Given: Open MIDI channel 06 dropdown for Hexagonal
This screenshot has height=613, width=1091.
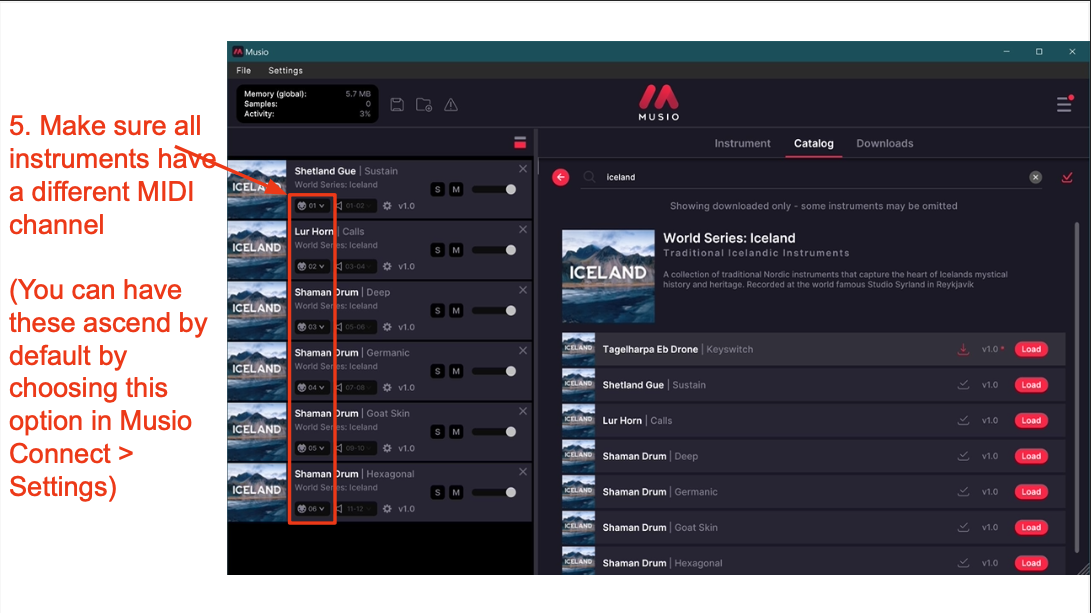Looking at the screenshot, I should [x=311, y=509].
